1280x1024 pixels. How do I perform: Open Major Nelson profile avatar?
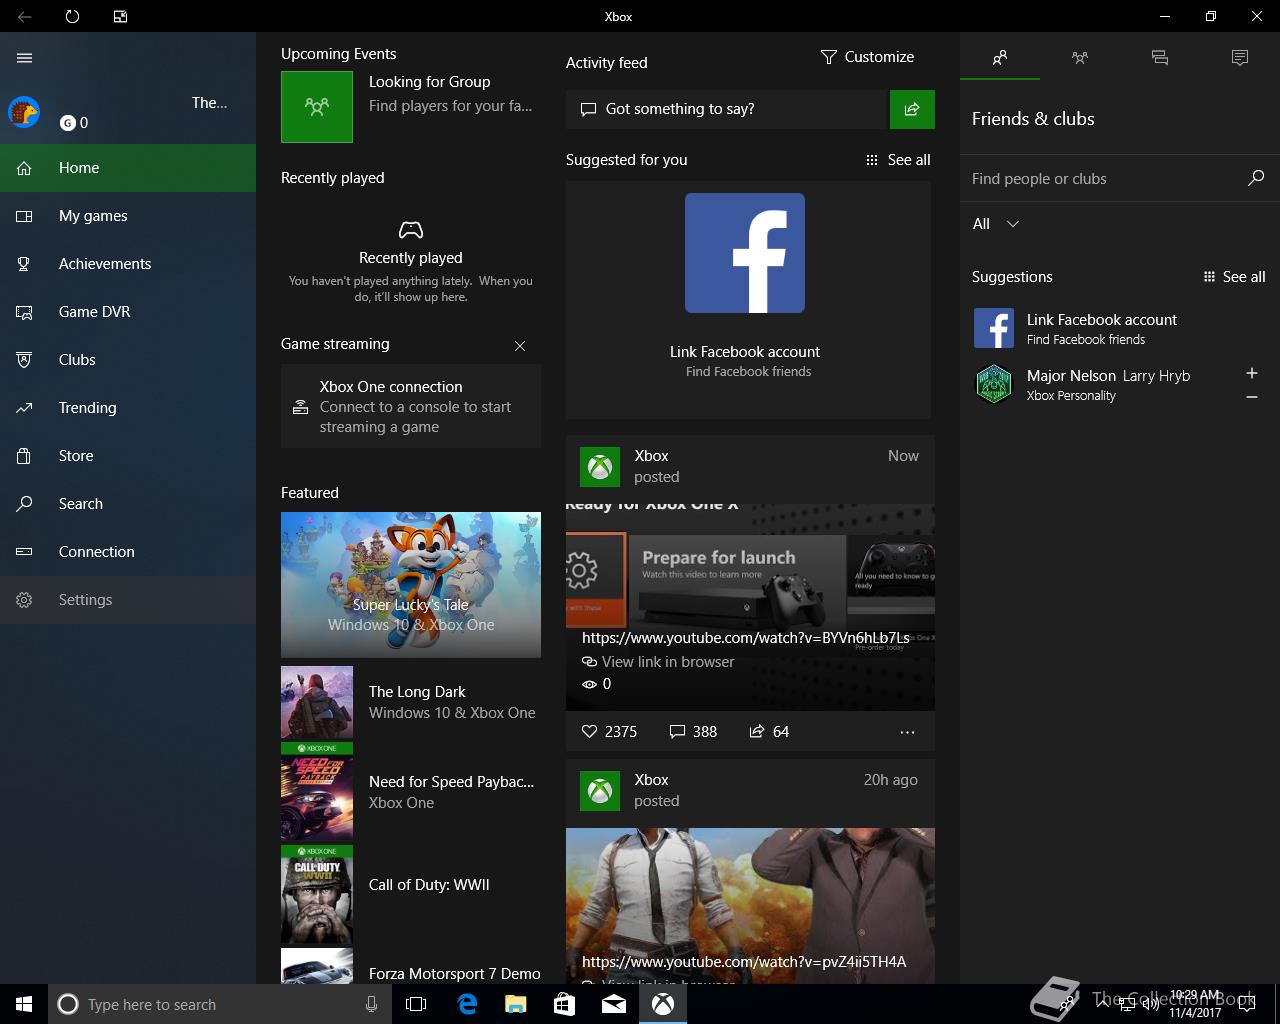tap(994, 384)
